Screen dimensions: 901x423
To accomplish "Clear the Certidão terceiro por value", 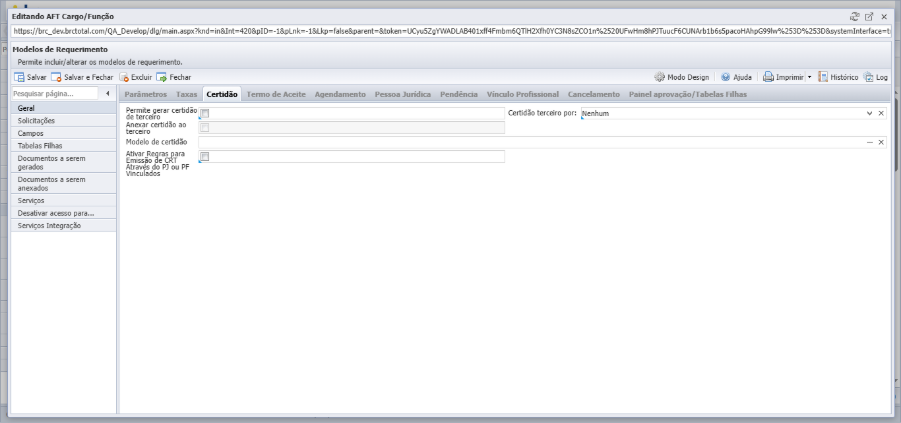I will (881, 114).
